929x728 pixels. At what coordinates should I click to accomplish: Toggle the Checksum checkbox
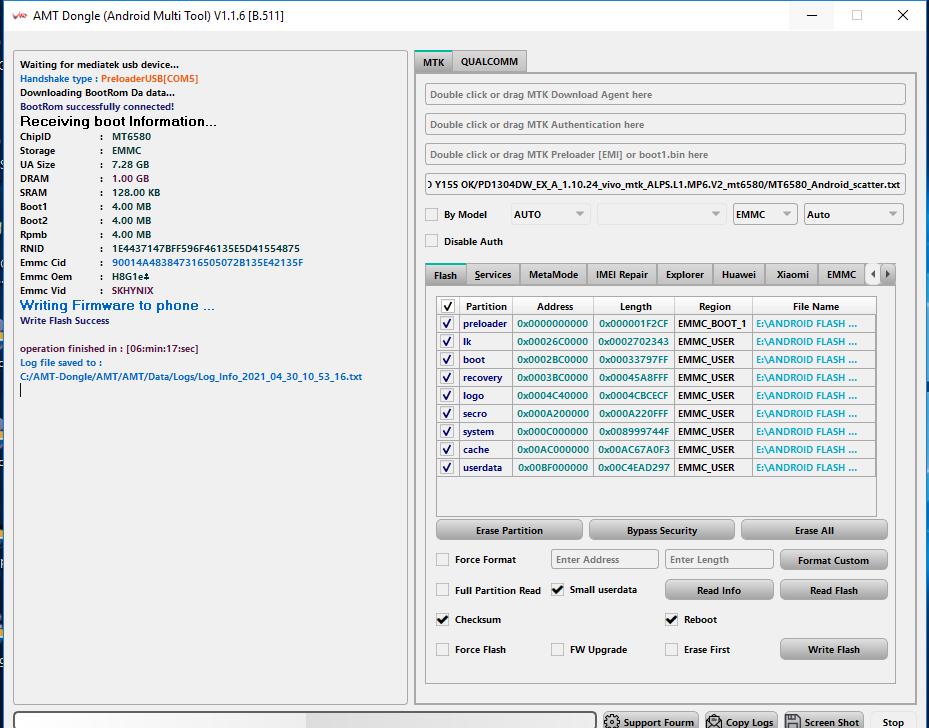443,620
